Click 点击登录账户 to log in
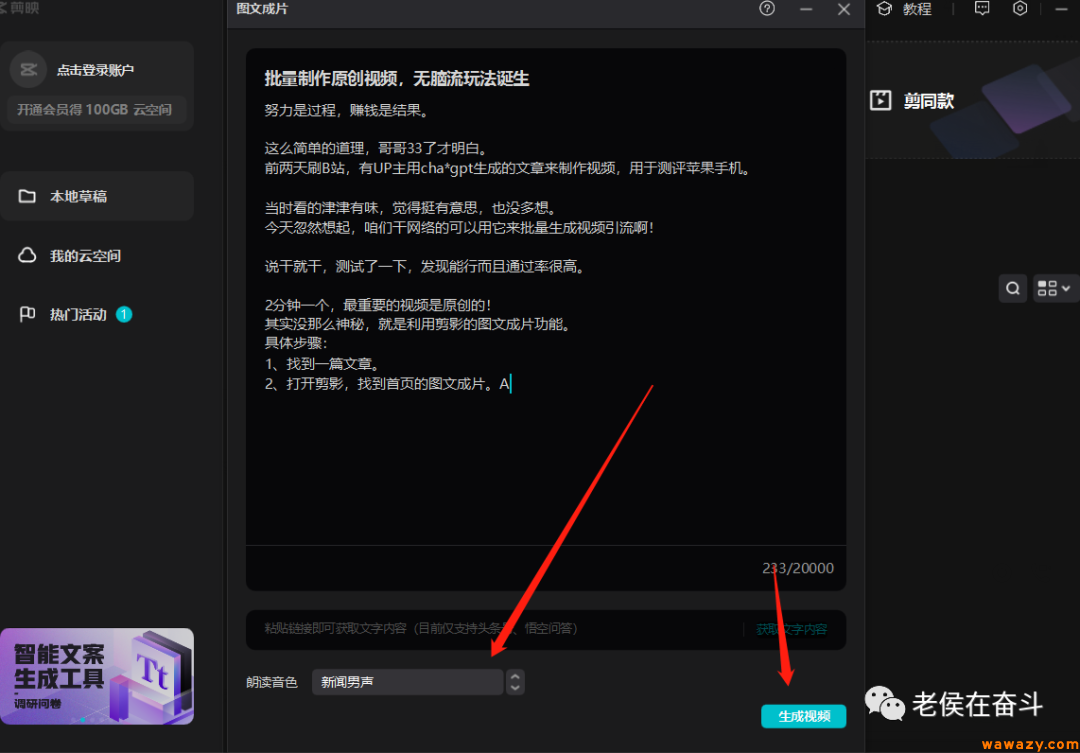This screenshot has width=1080, height=753. [97, 69]
